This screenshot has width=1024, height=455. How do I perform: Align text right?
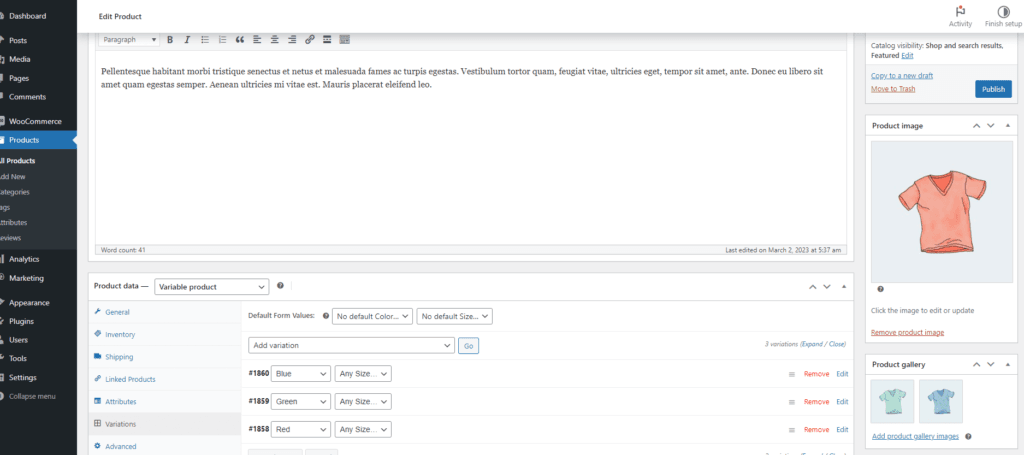coord(292,40)
